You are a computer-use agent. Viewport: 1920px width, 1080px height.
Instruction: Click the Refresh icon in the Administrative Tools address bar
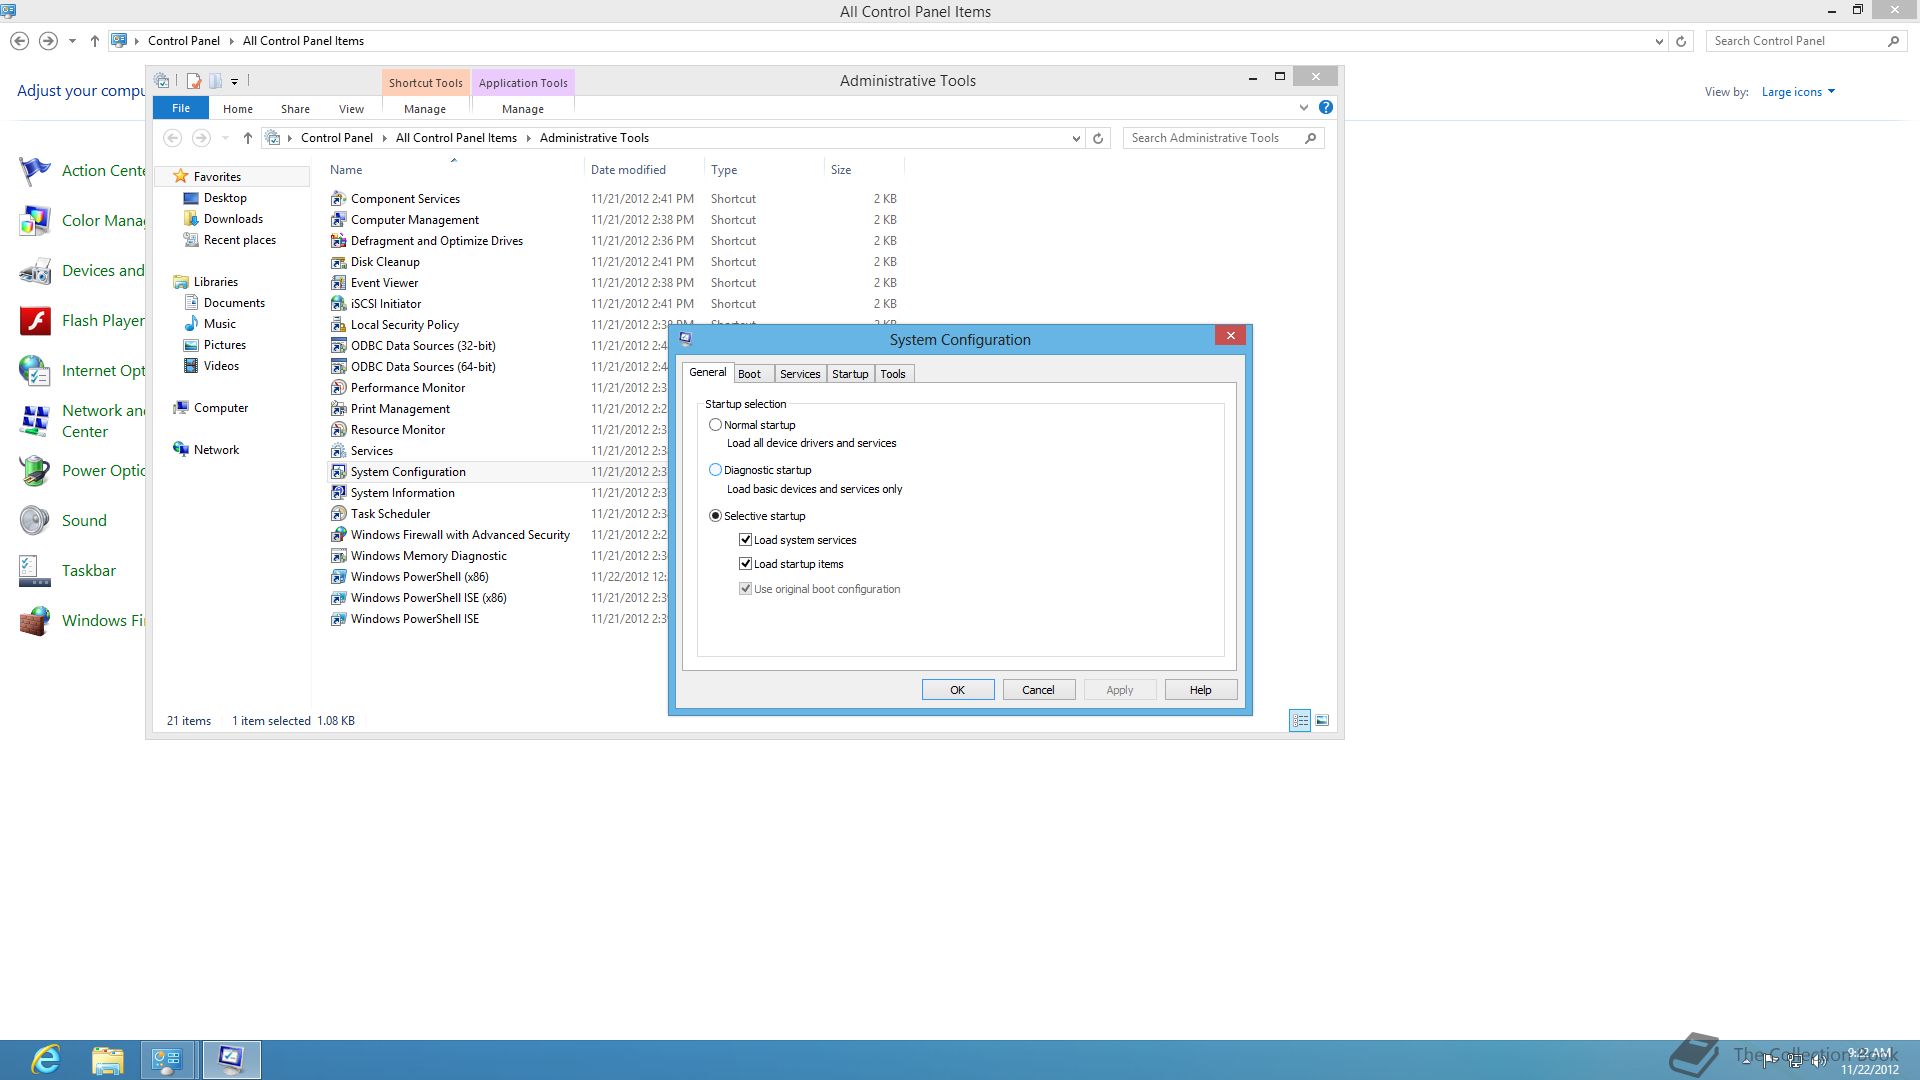1098,138
